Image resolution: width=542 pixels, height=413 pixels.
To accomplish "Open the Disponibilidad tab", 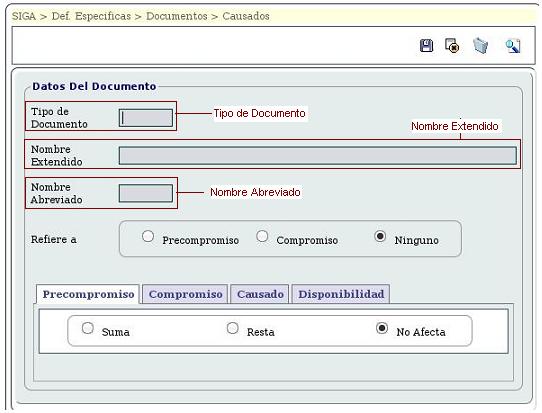I will pyautogui.click(x=341, y=294).
